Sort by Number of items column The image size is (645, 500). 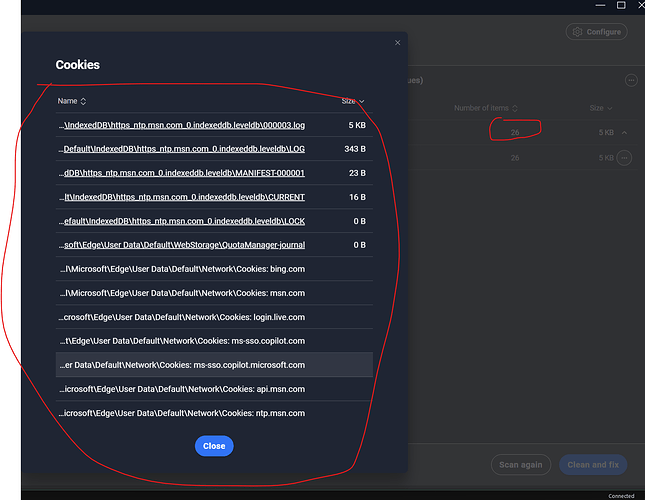(x=485, y=108)
